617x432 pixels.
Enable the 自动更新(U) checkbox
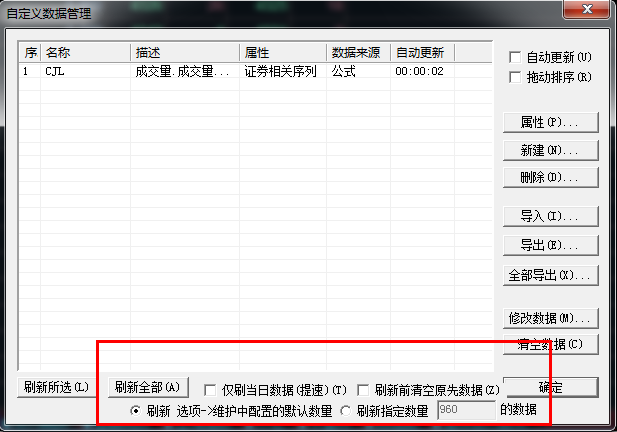[515, 57]
